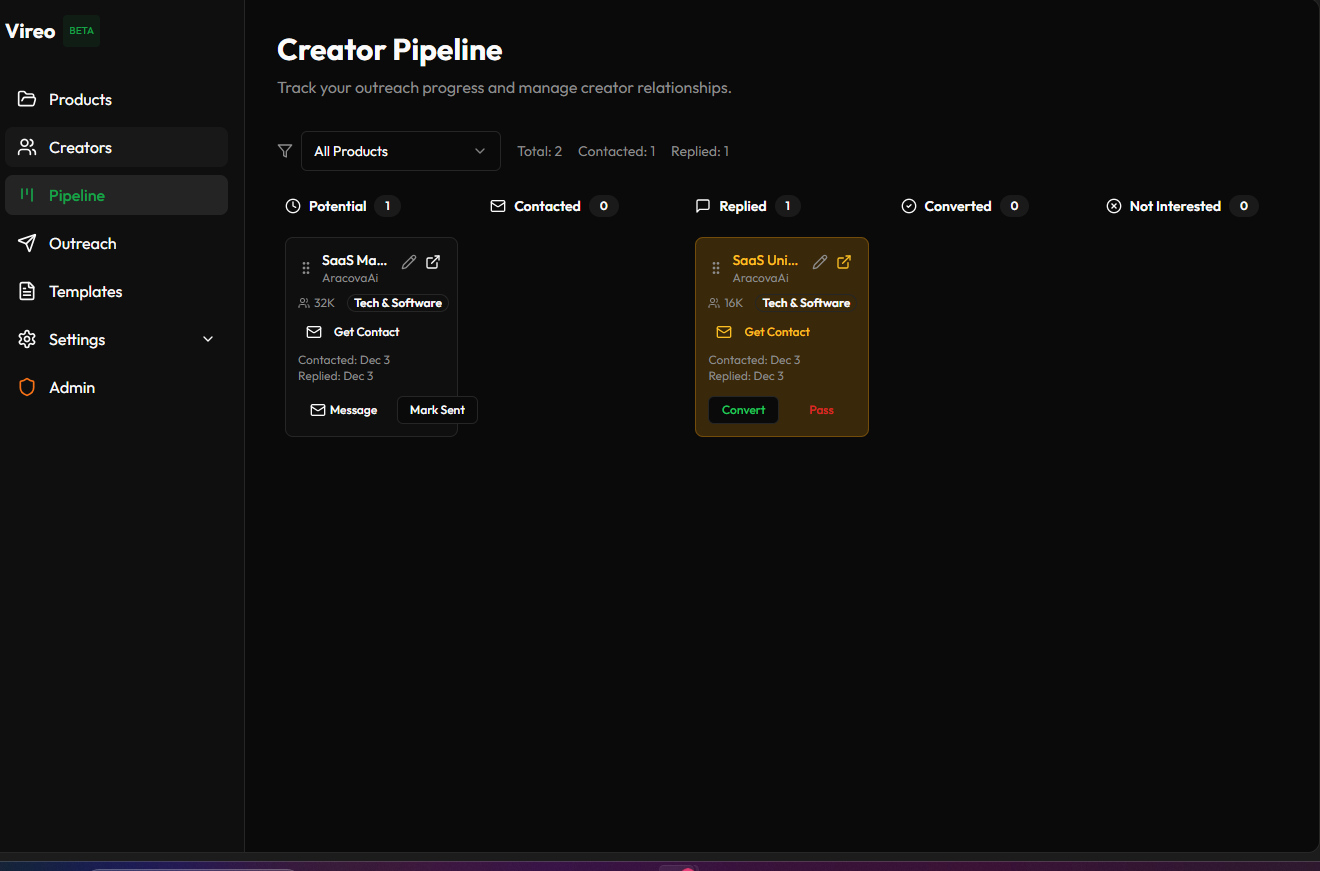Click the Converted count badge 0
This screenshot has height=871, width=1320.
pos(1014,206)
